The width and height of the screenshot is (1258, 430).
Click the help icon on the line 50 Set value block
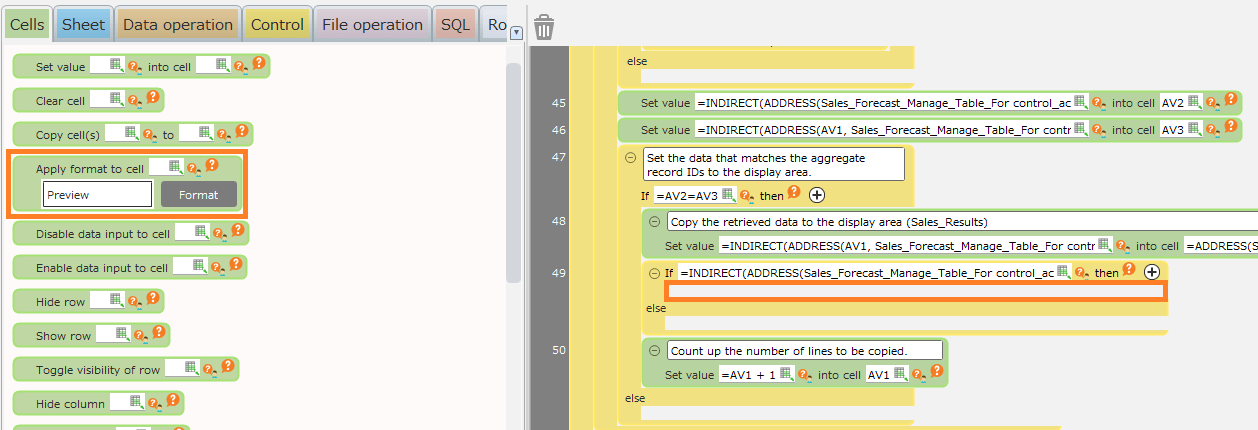coord(937,371)
